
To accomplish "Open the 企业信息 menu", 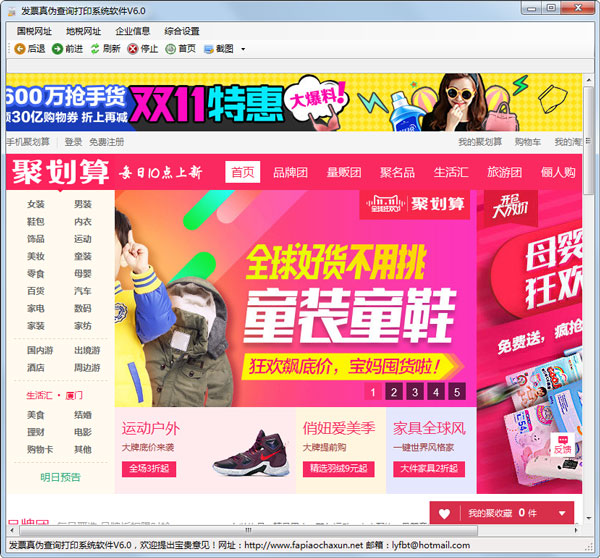I will (x=132, y=31).
